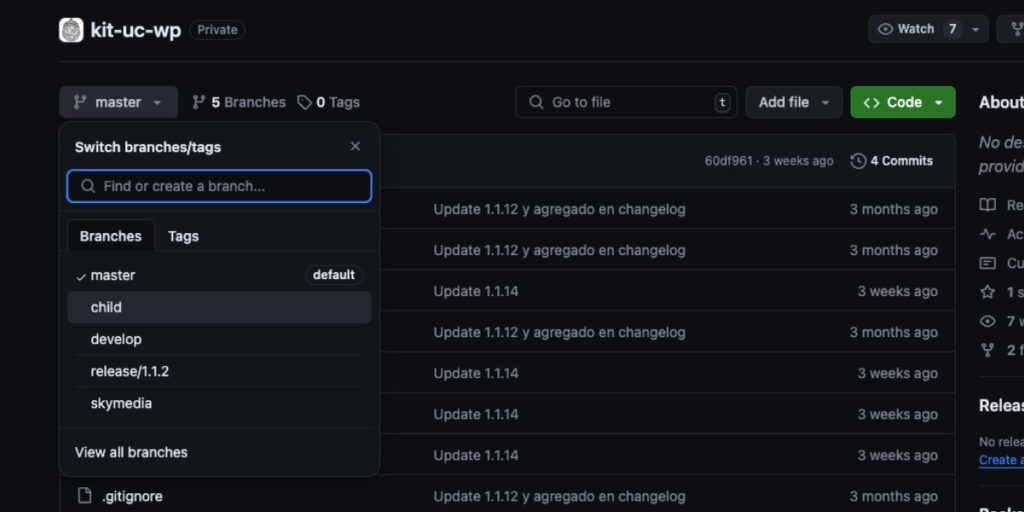Click the book Readme icon in sidebar

(x=988, y=205)
